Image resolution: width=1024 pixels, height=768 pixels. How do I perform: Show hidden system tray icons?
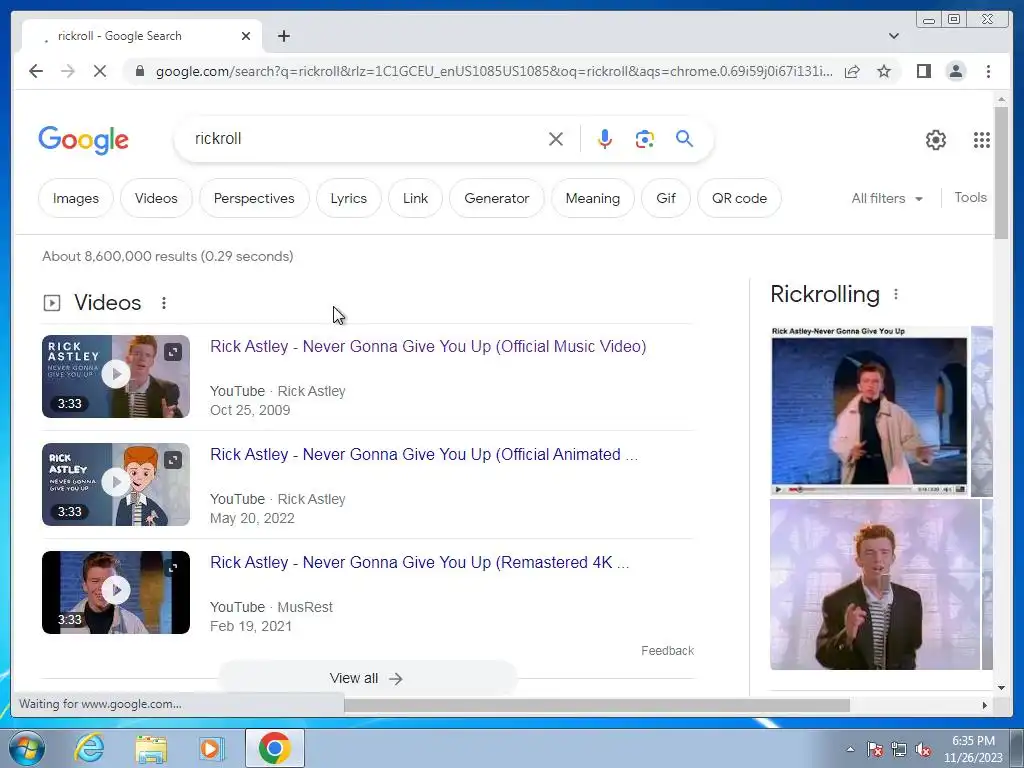click(x=850, y=749)
